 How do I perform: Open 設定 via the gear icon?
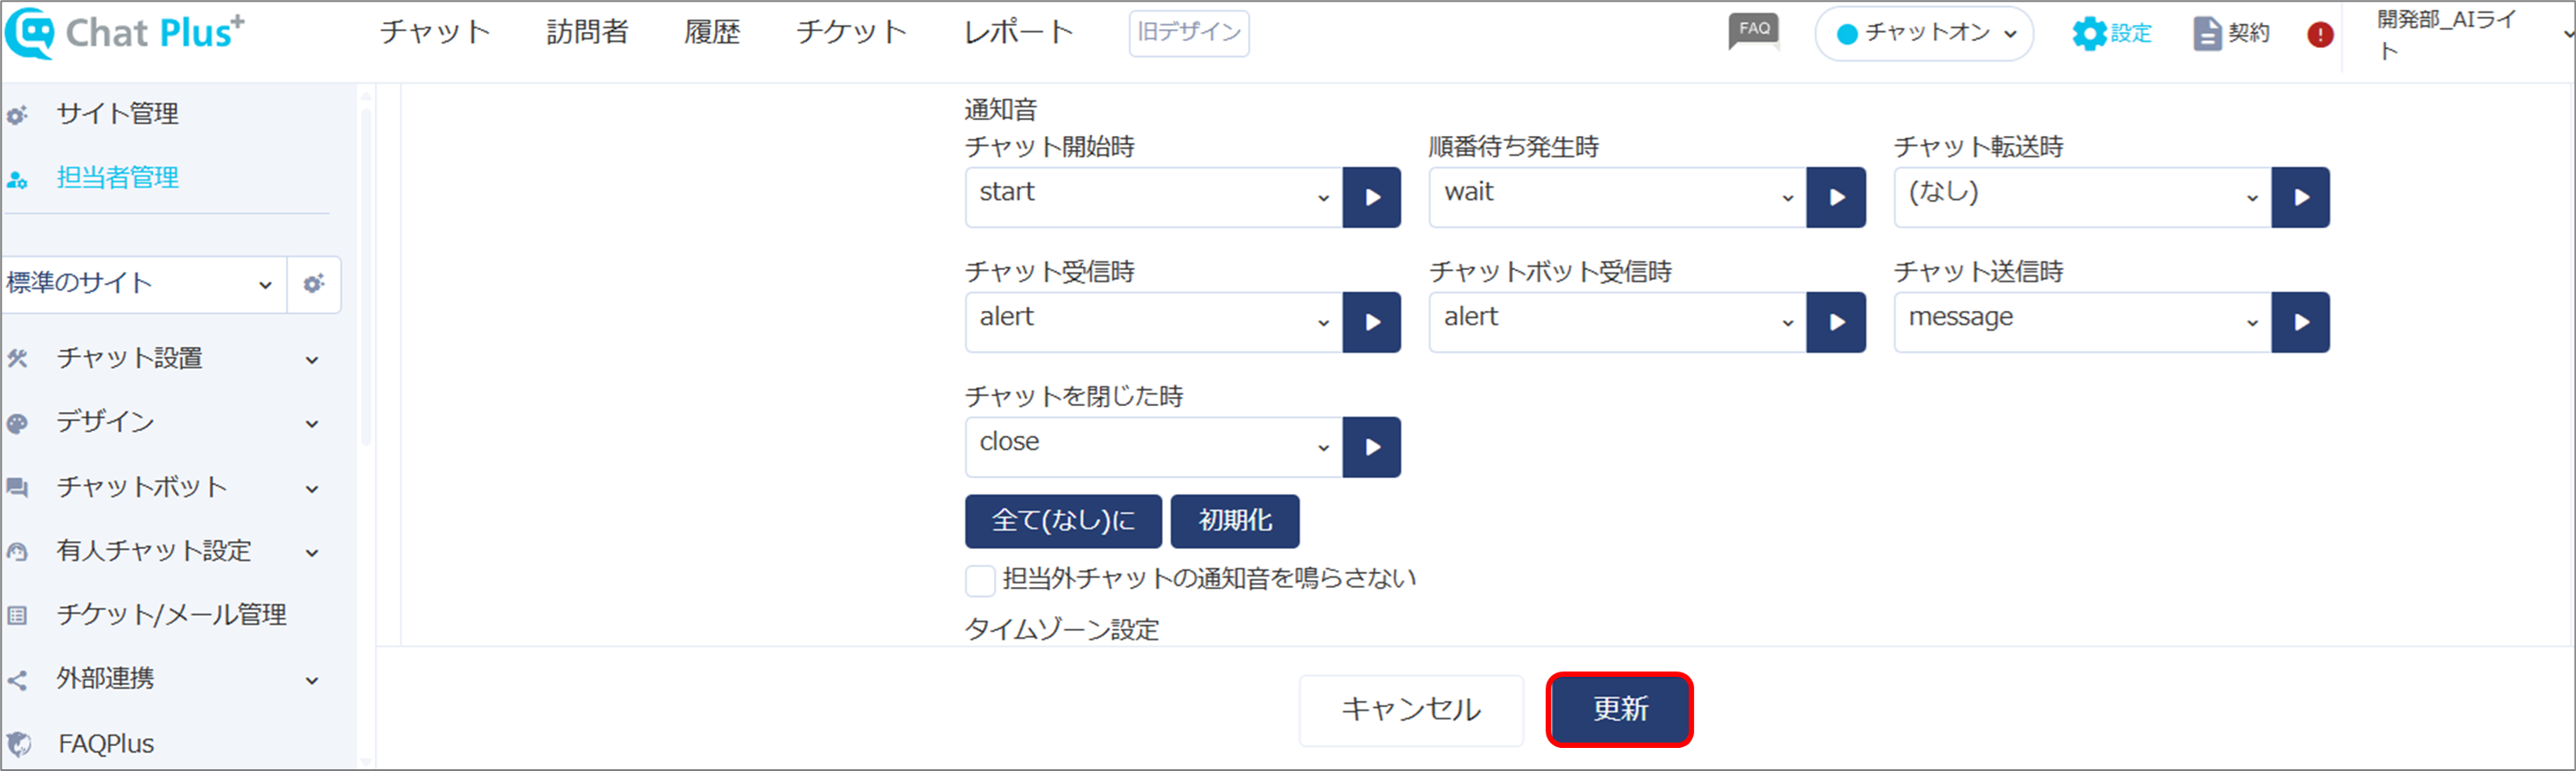pos(2089,33)
